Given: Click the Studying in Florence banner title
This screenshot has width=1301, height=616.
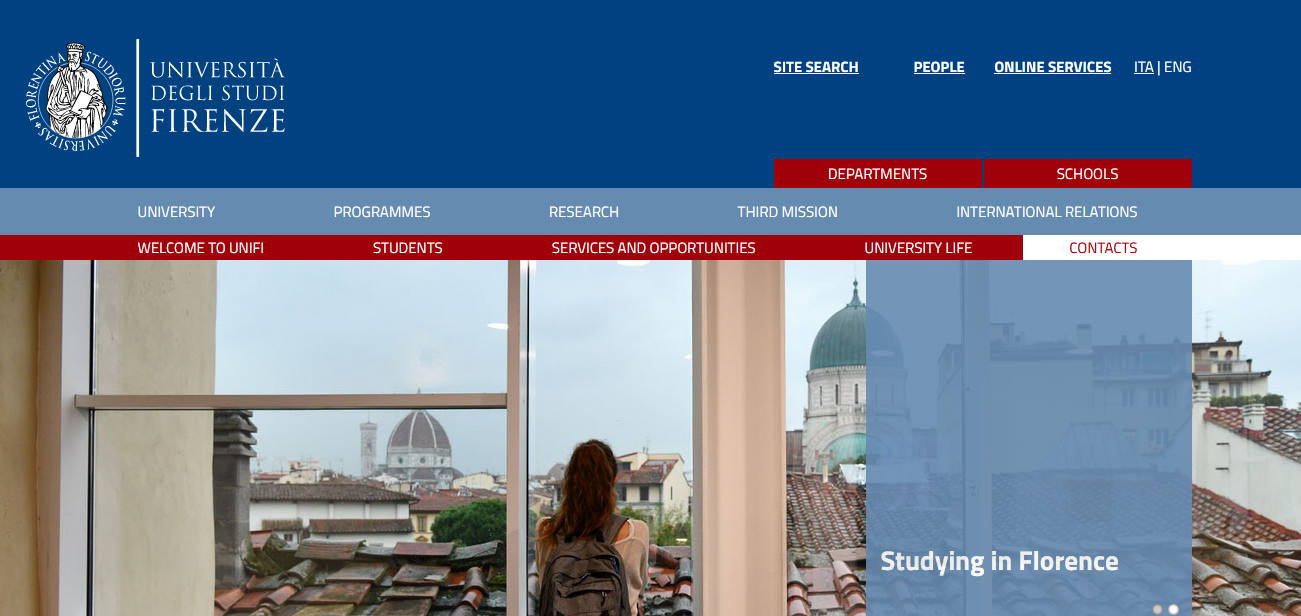Looking at the screenshot, I should [999, 561].
